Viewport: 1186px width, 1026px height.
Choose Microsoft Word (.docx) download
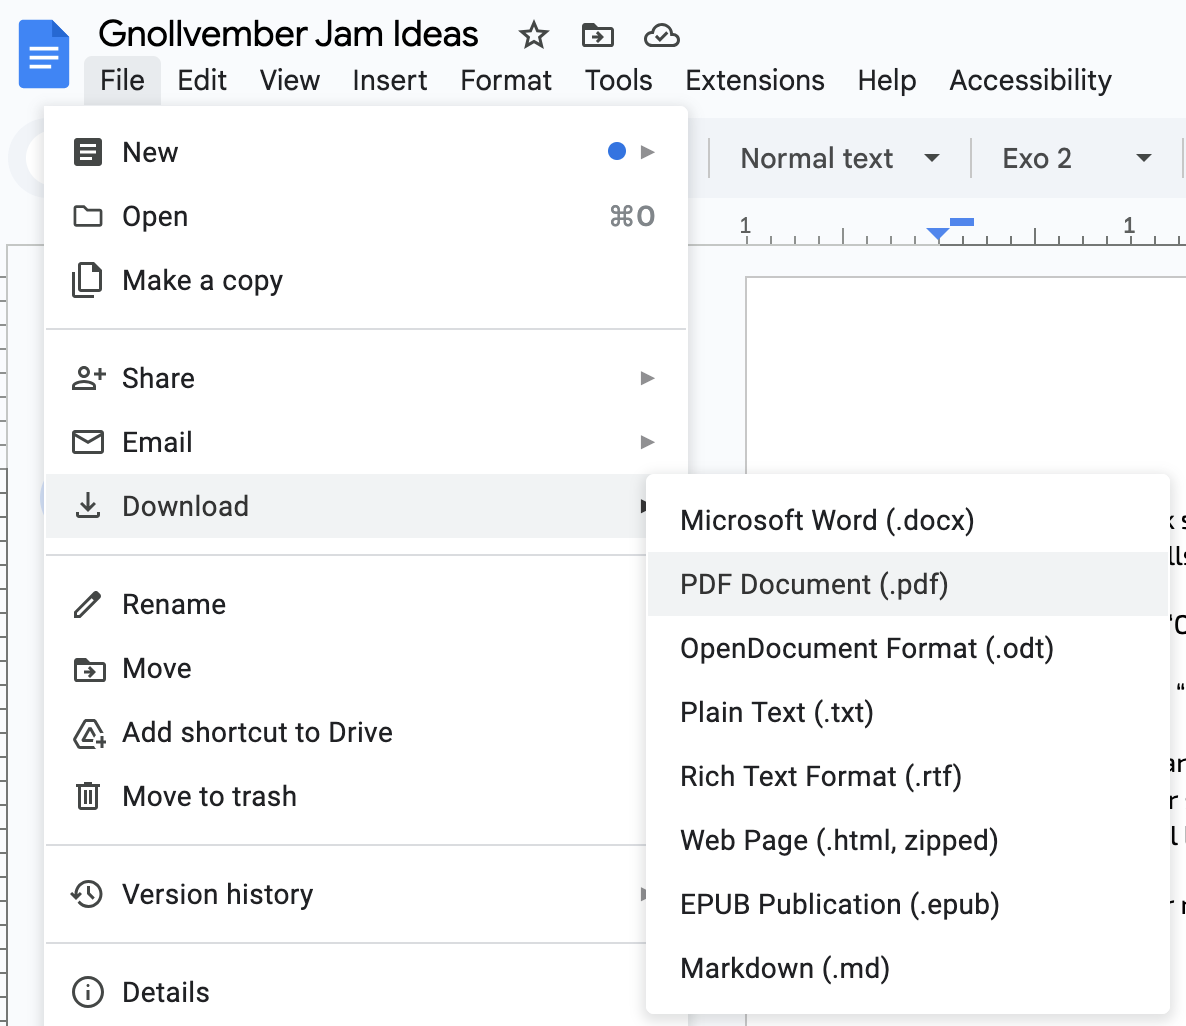coord(827,520)
